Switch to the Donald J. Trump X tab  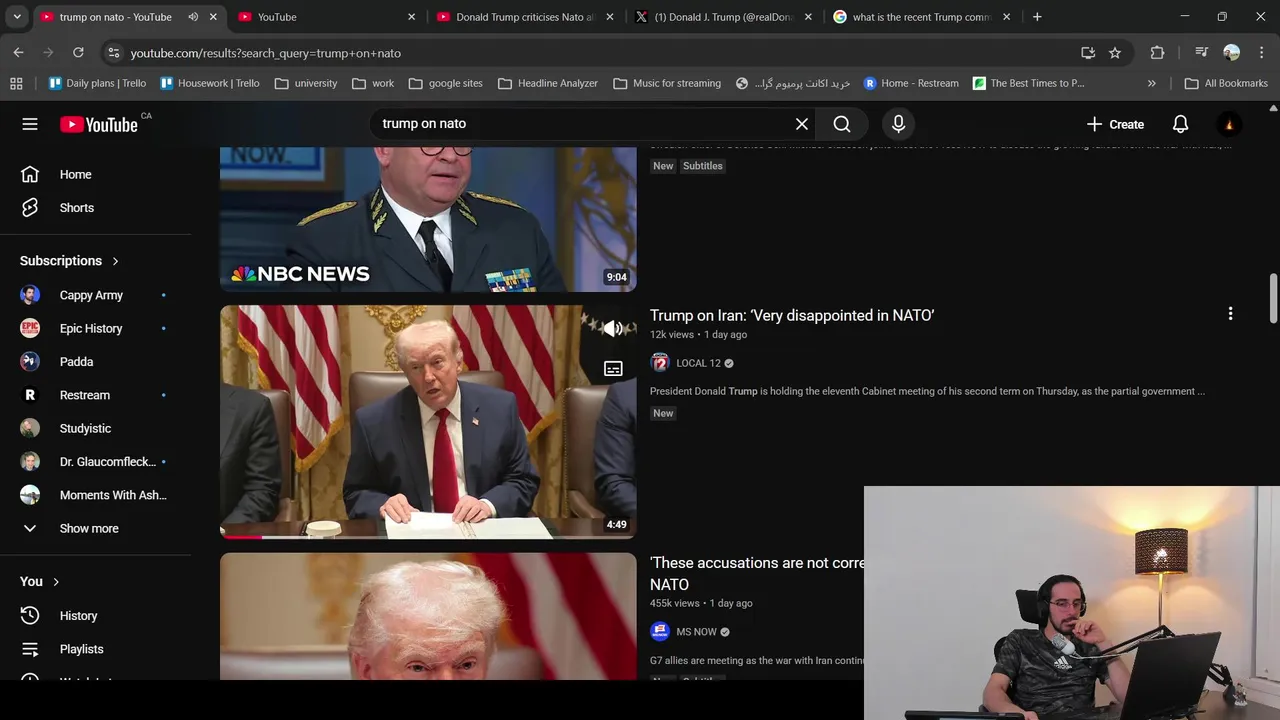click(x=724, y=17)
